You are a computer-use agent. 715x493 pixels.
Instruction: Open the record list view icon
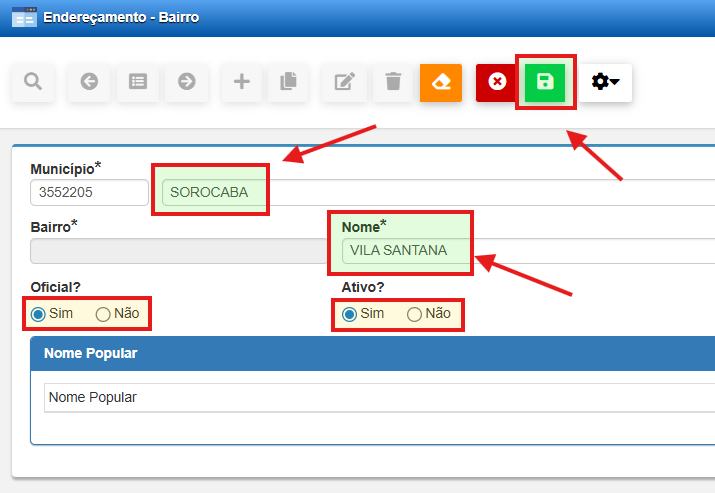point(138,82)
